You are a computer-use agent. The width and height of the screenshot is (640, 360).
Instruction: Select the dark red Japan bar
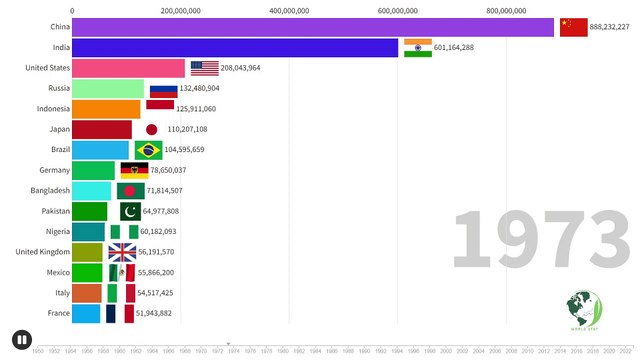[x=102, y=129]
